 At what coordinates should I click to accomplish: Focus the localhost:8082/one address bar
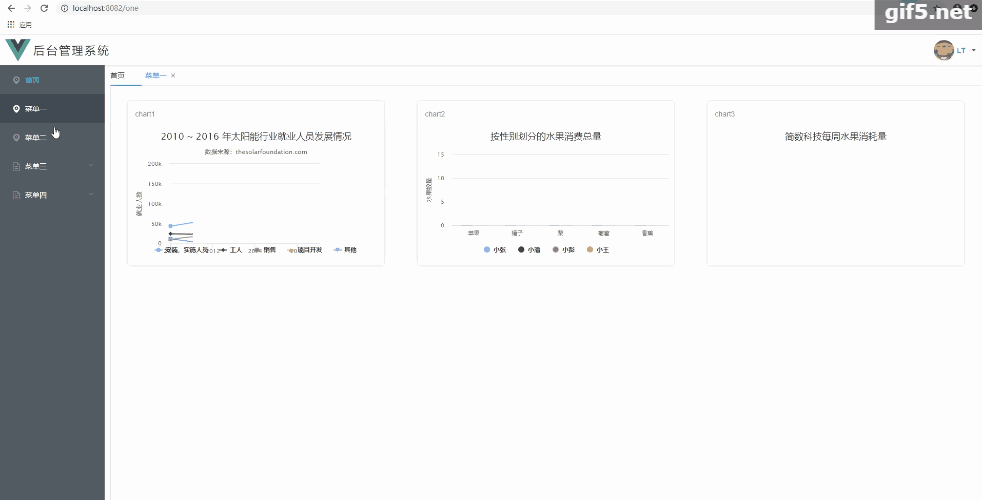pyautogui.click(x=463, y=8)
